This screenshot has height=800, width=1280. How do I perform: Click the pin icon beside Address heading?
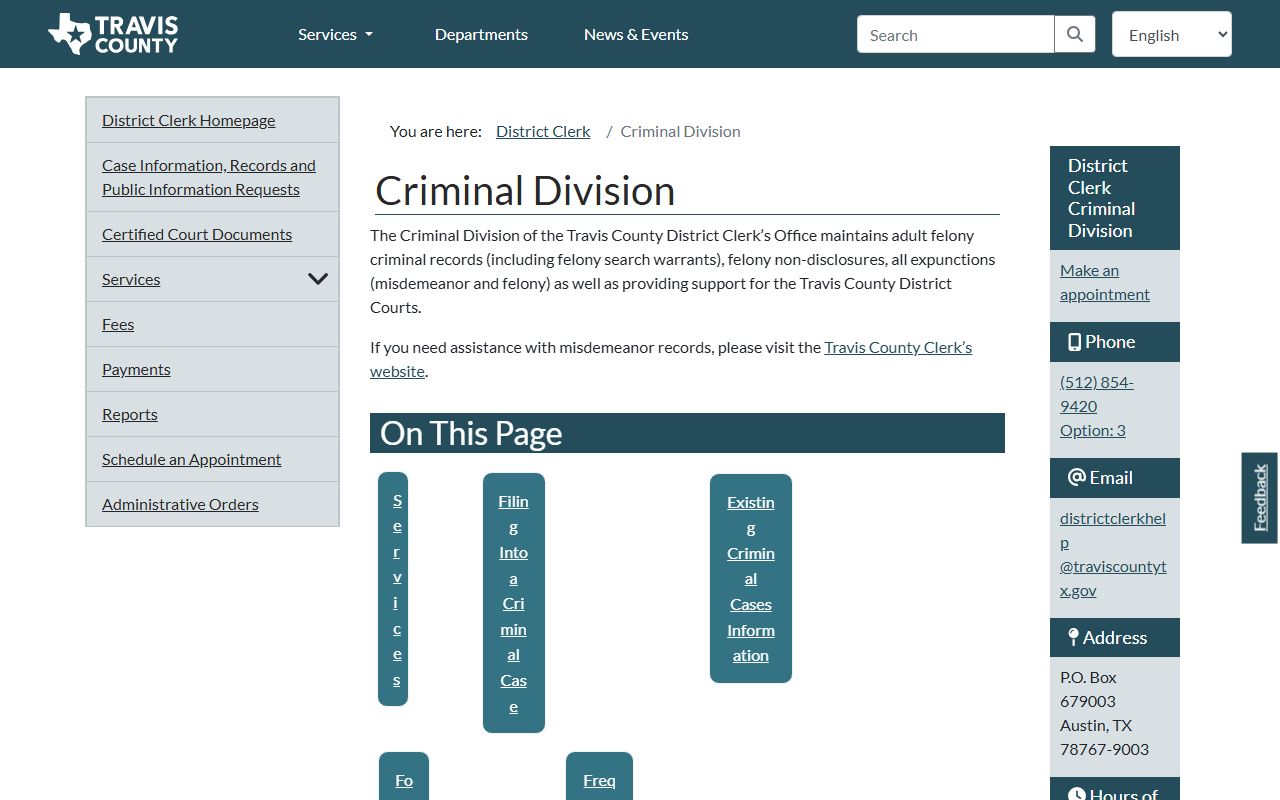[1073, 637]
